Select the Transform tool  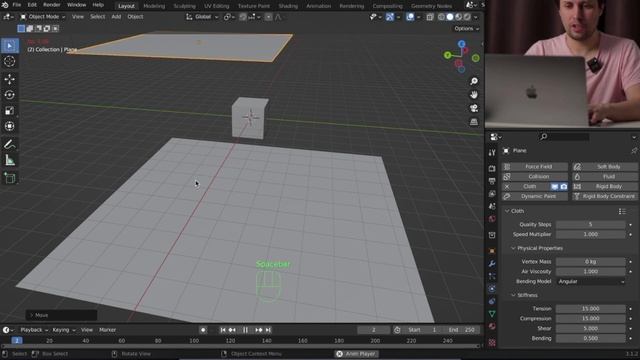(x=10, y=126)
